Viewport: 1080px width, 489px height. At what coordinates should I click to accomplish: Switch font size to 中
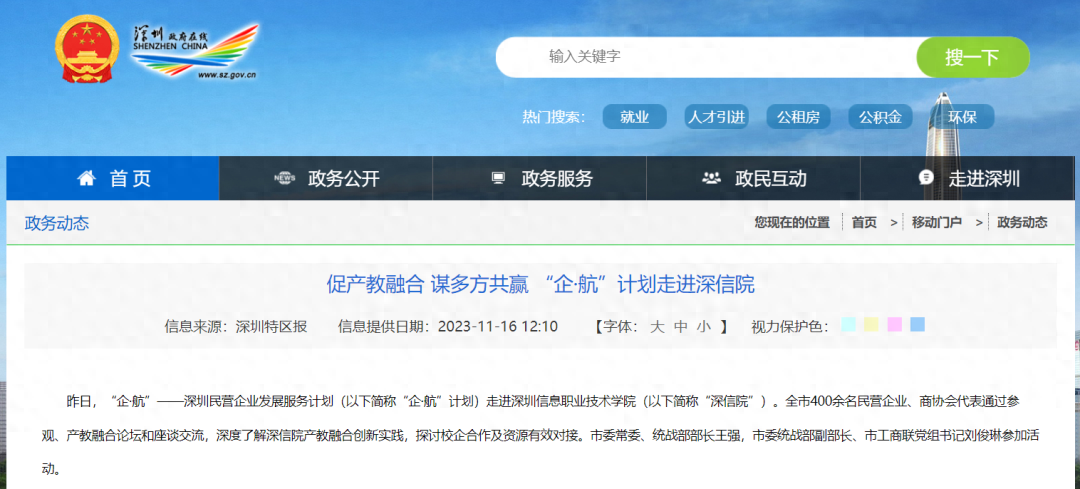681,326
